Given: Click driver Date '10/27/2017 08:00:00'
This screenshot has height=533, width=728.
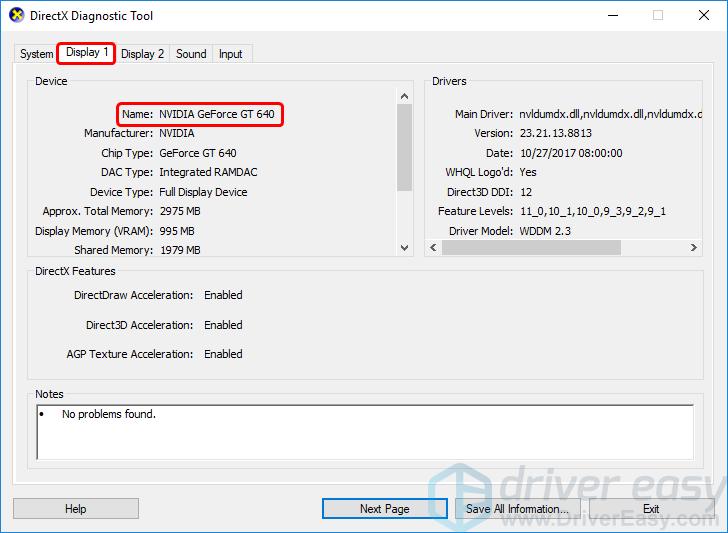Looking at the screenshot, I should click(x=571, y=153).
